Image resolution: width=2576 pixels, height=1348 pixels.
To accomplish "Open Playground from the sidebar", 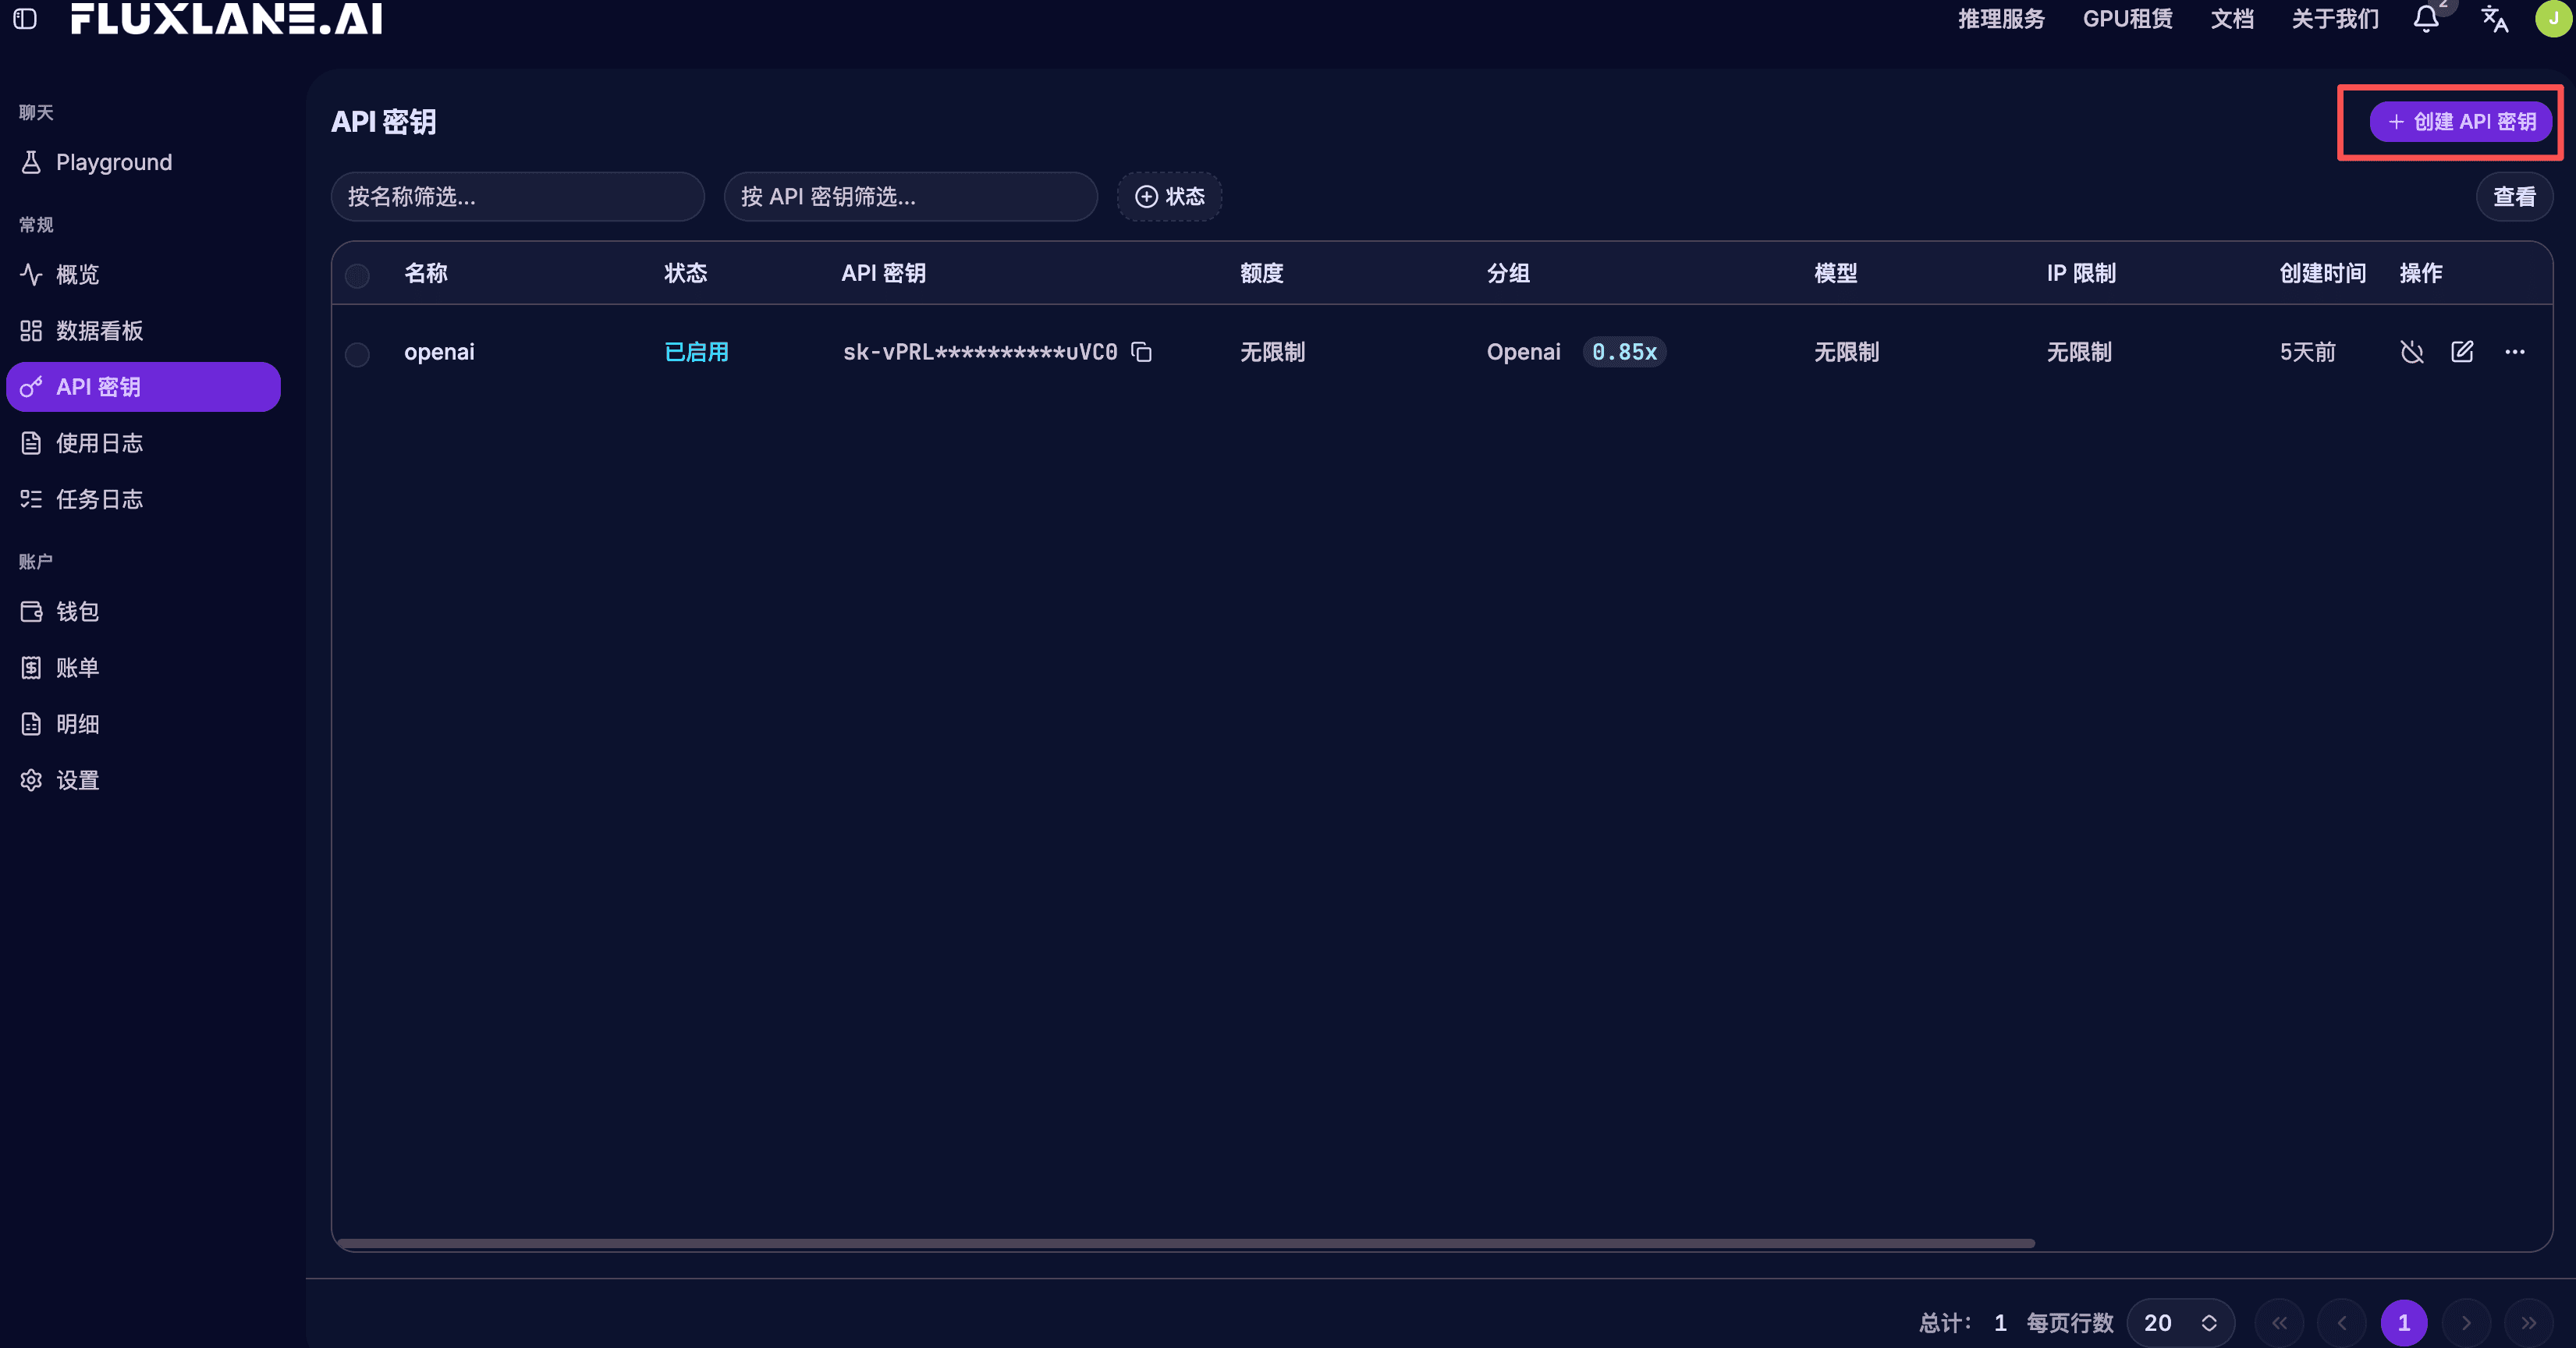I will [x=143, y=162].
